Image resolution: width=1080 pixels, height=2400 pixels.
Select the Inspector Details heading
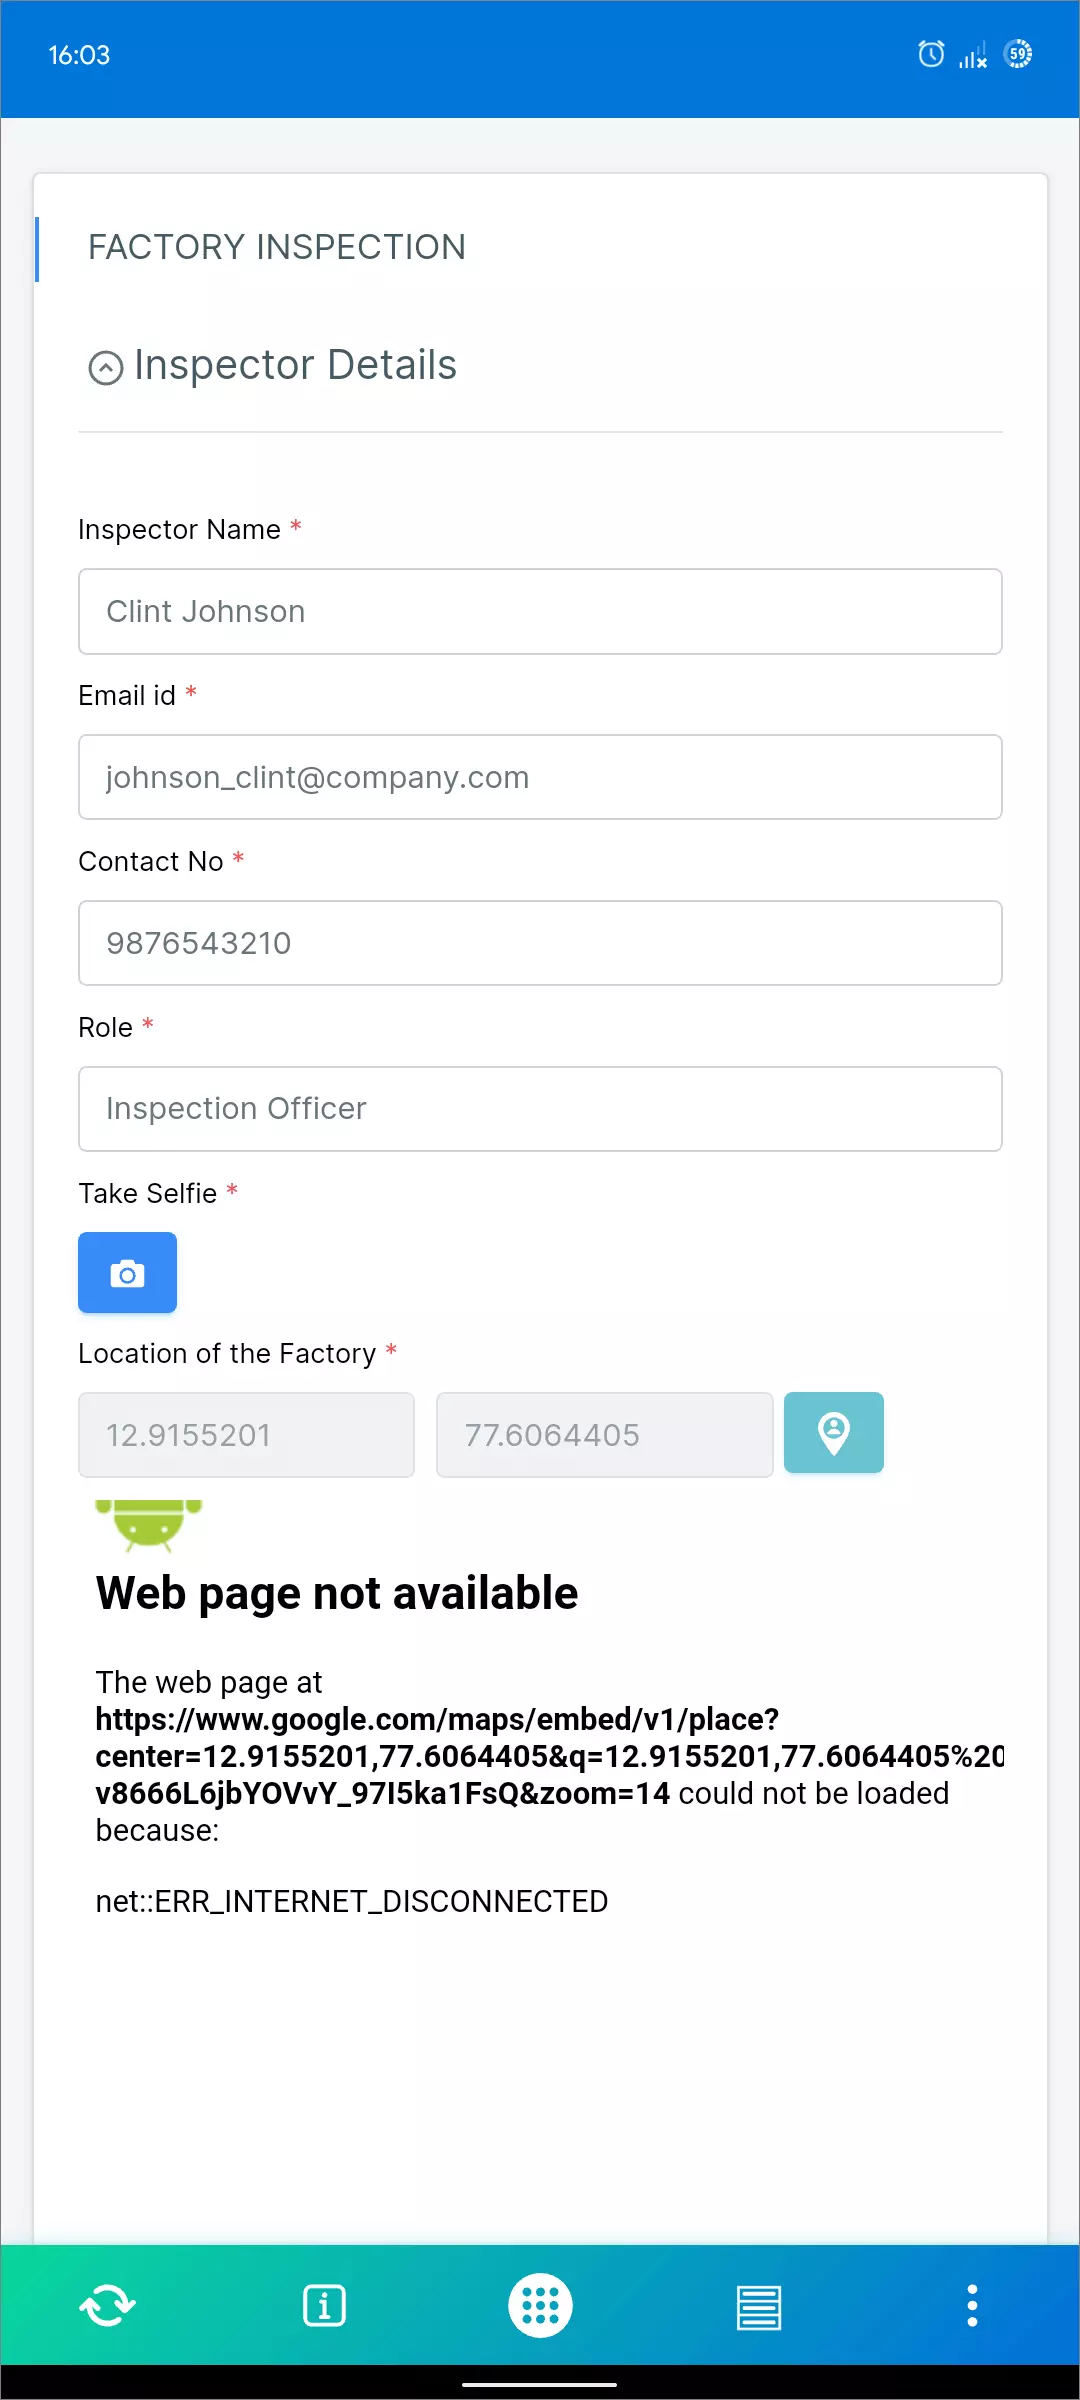(x=296, y=364)
